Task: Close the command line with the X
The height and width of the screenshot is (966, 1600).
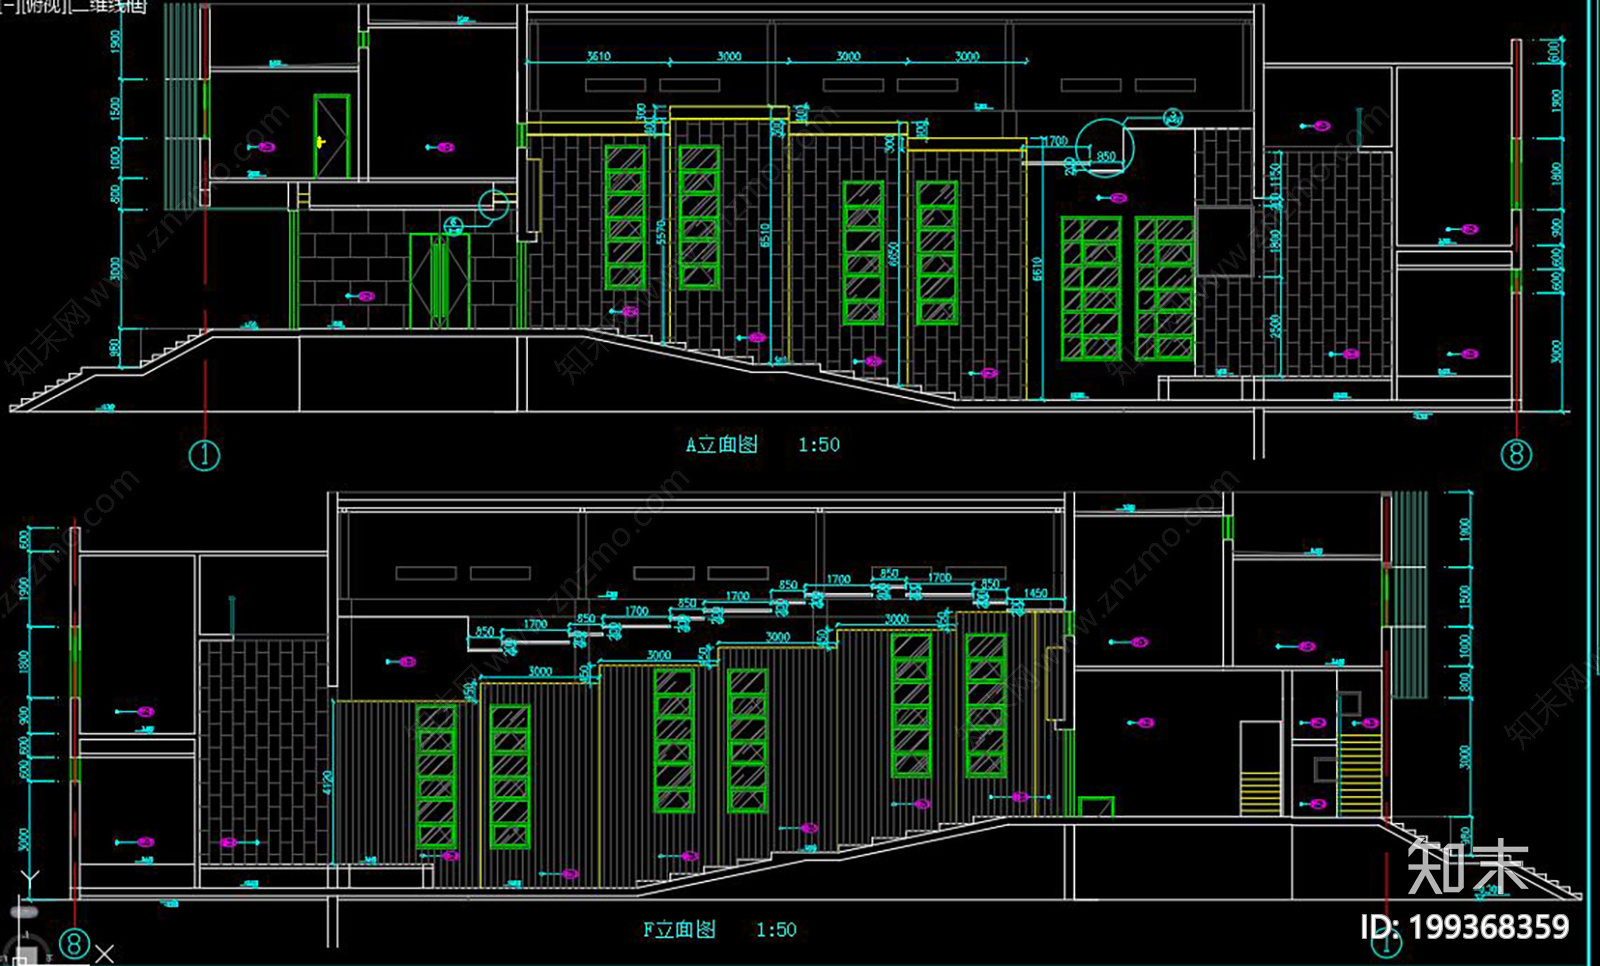Action: click(105, 953)
